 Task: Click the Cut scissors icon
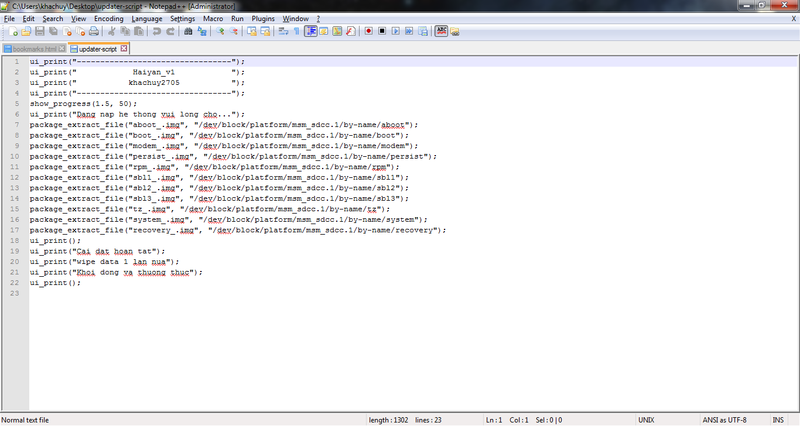(x=111, y=32)
